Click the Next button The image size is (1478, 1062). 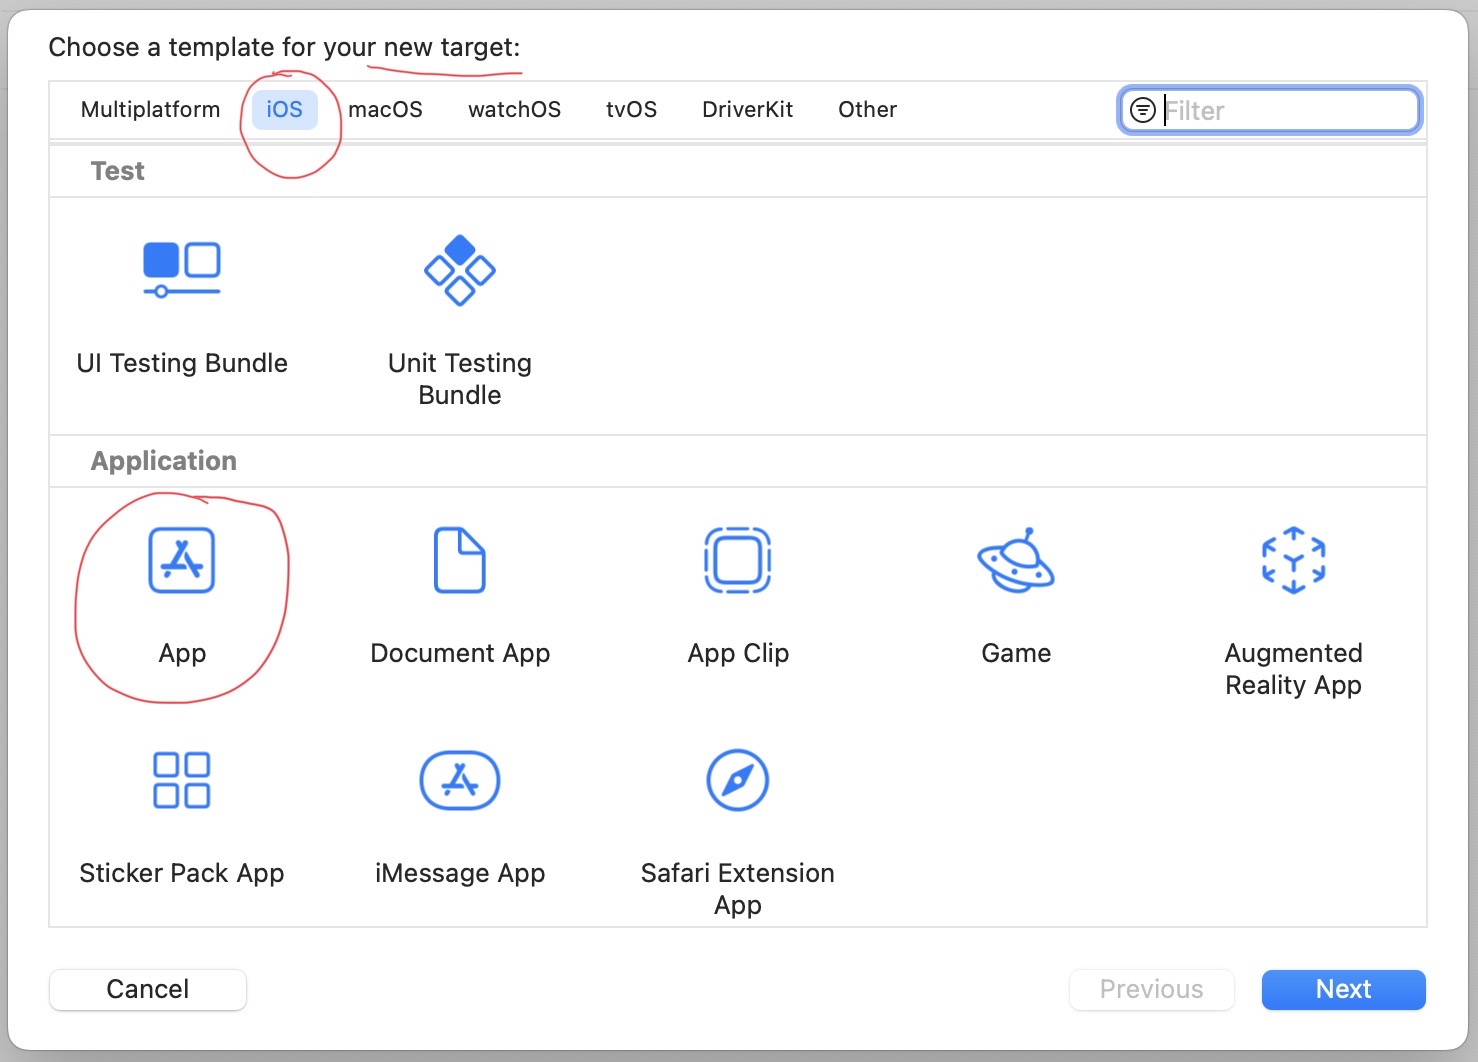tap(1343, 989)
